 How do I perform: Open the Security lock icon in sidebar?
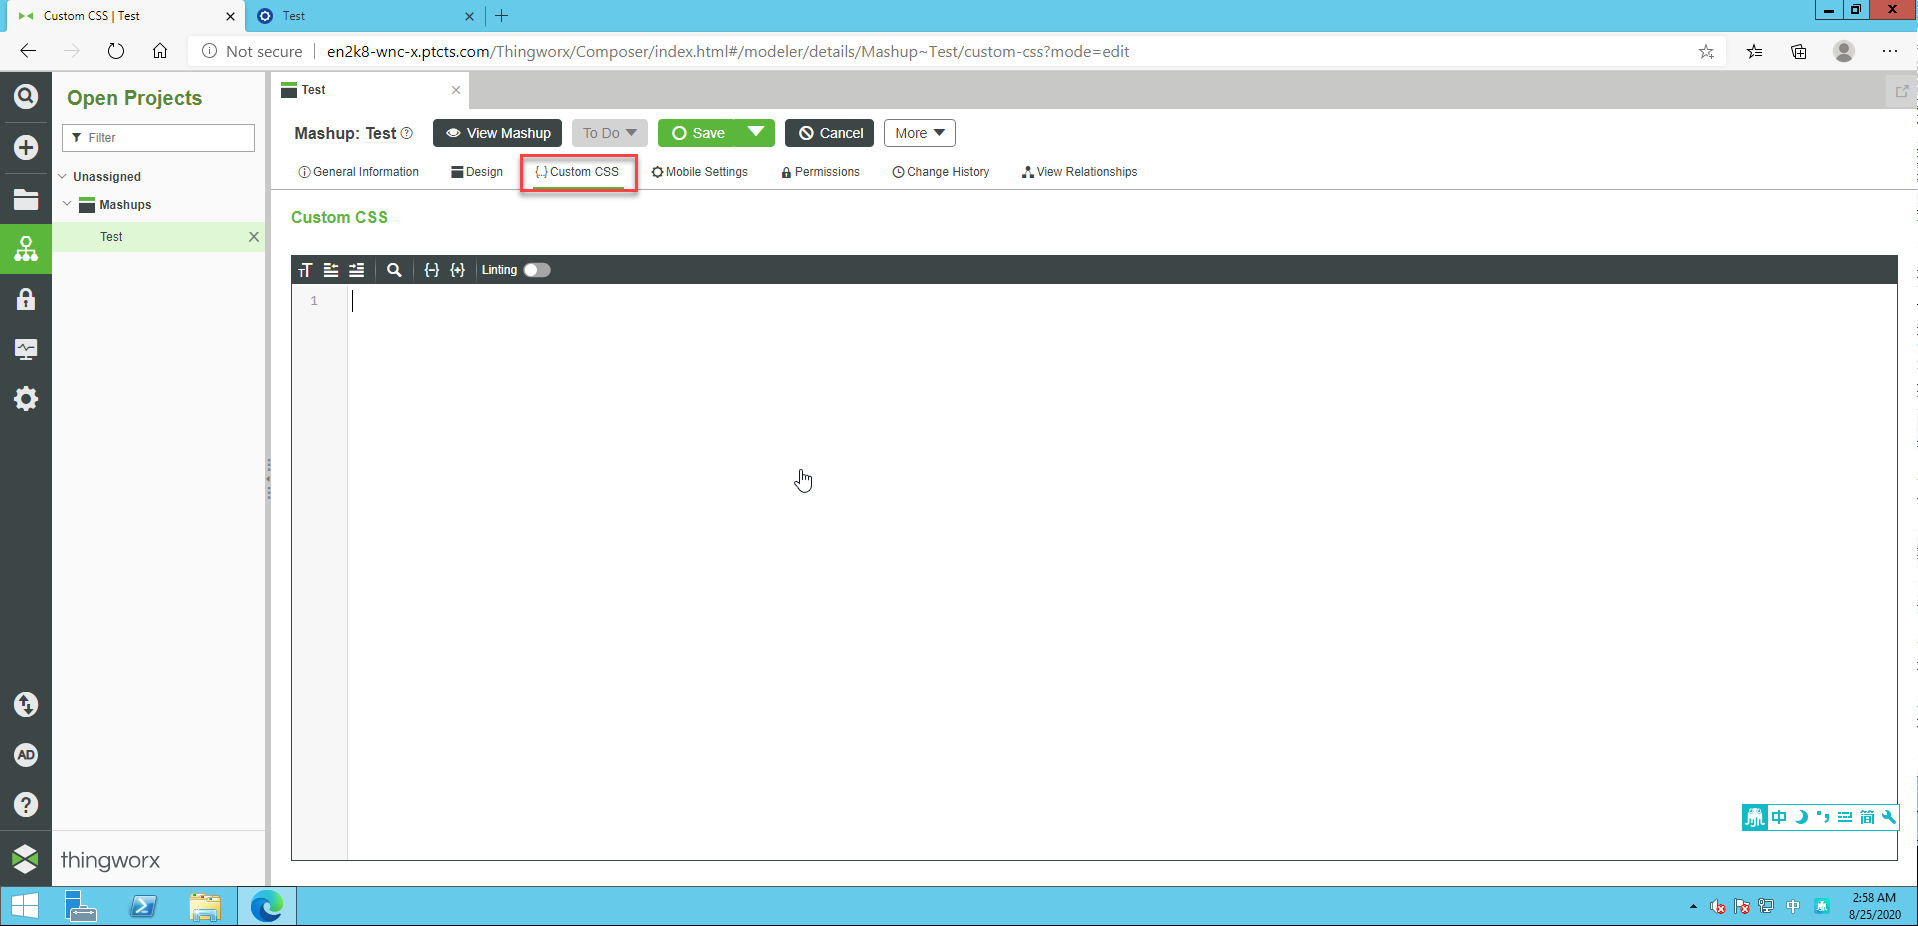[25, 299]
